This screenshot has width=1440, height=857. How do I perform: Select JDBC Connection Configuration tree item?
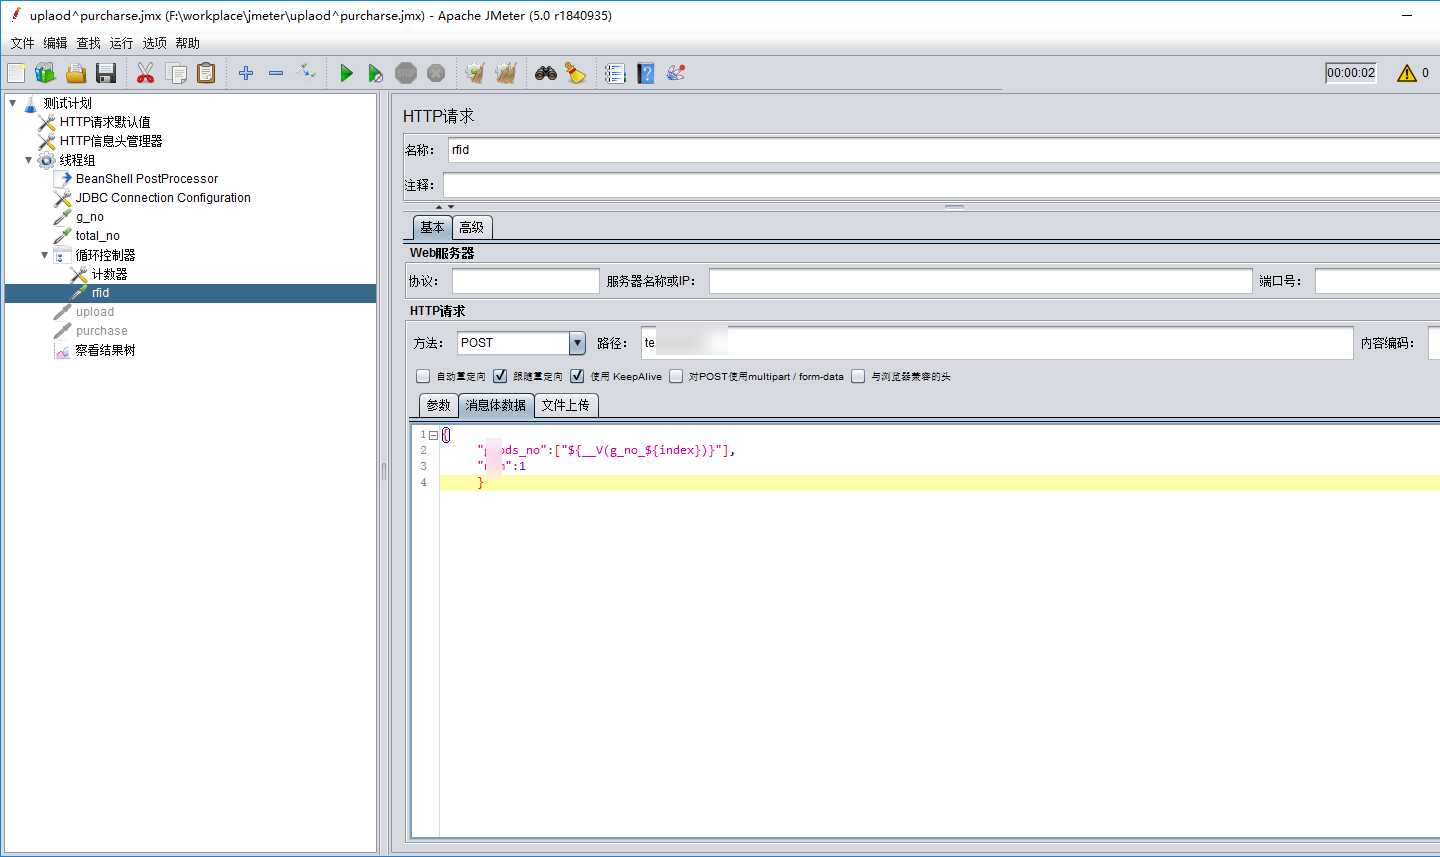coord(163,198)
